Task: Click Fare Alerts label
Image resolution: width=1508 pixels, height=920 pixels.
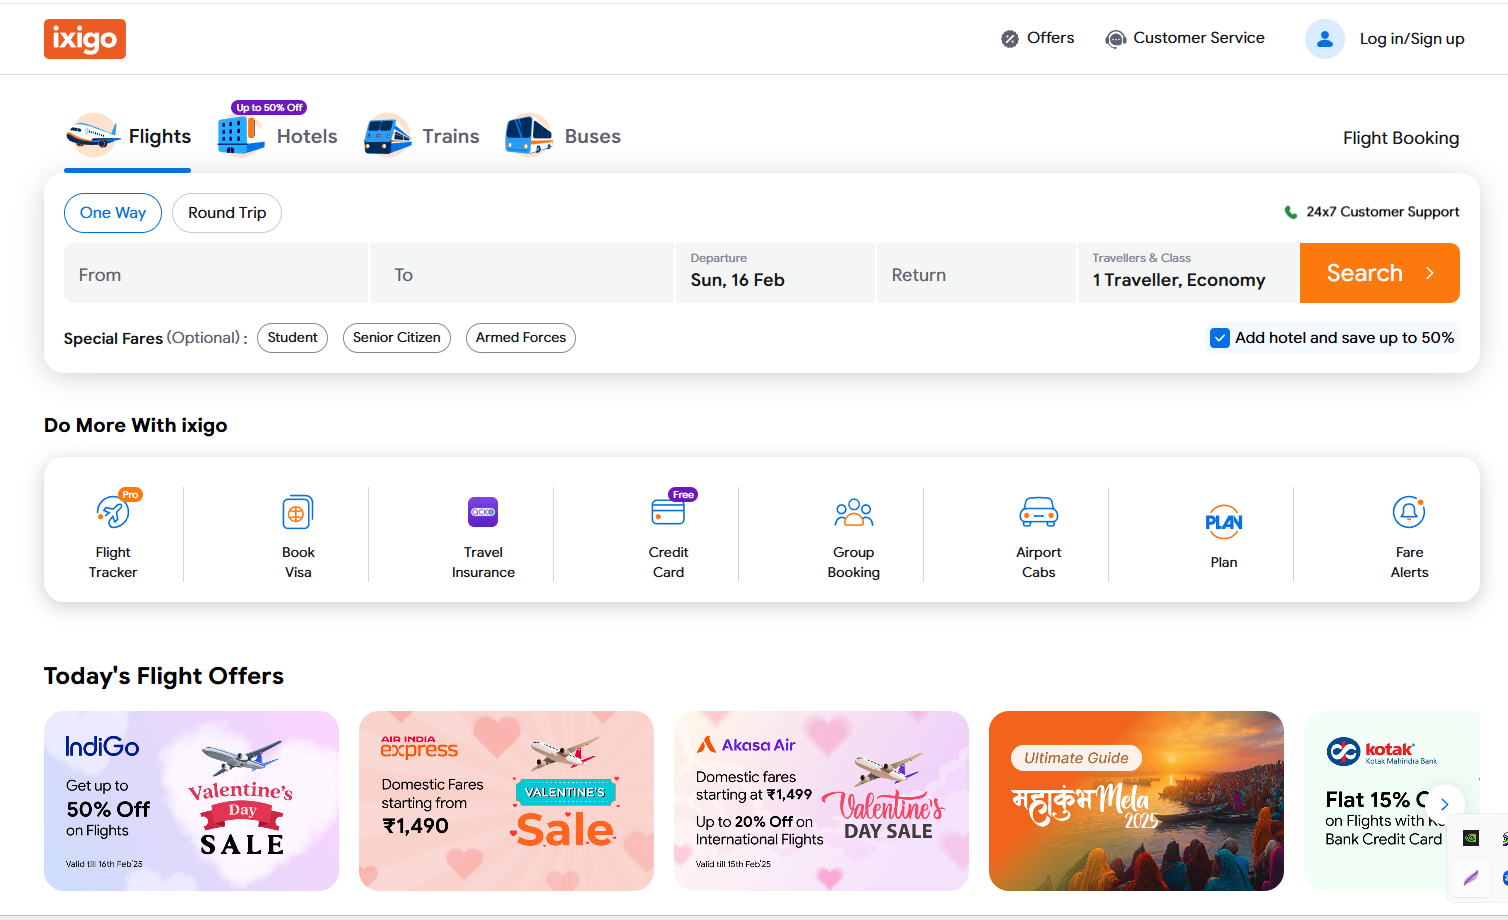Action: coord(1409,562)
